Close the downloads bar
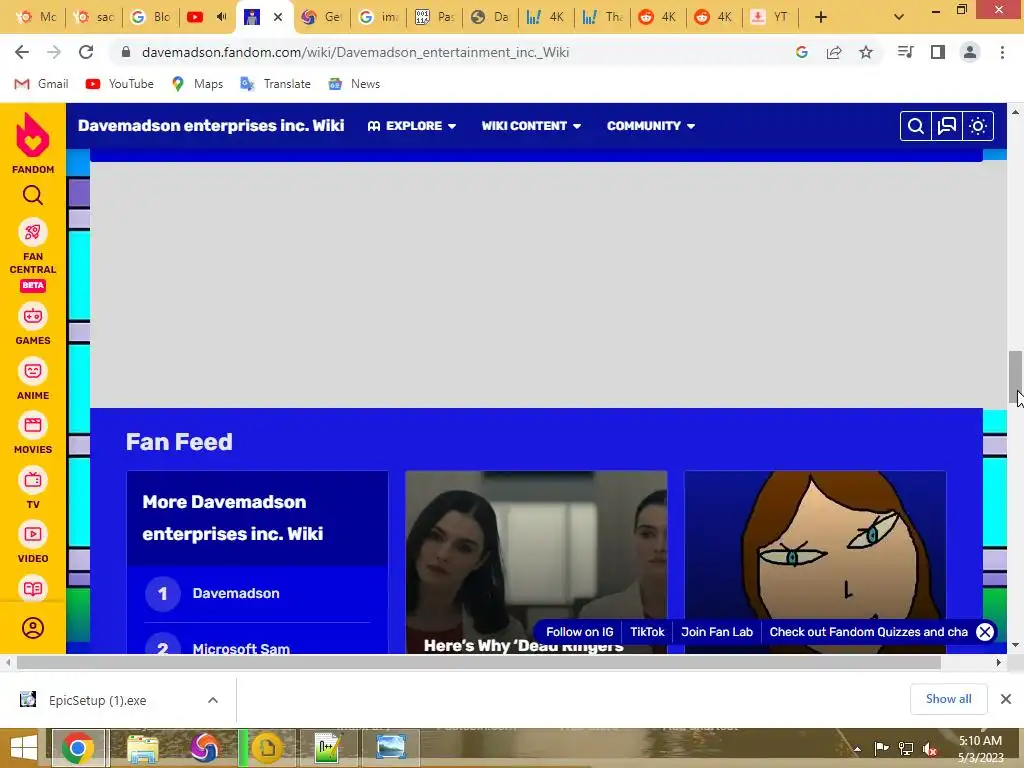 (1006, 699)
